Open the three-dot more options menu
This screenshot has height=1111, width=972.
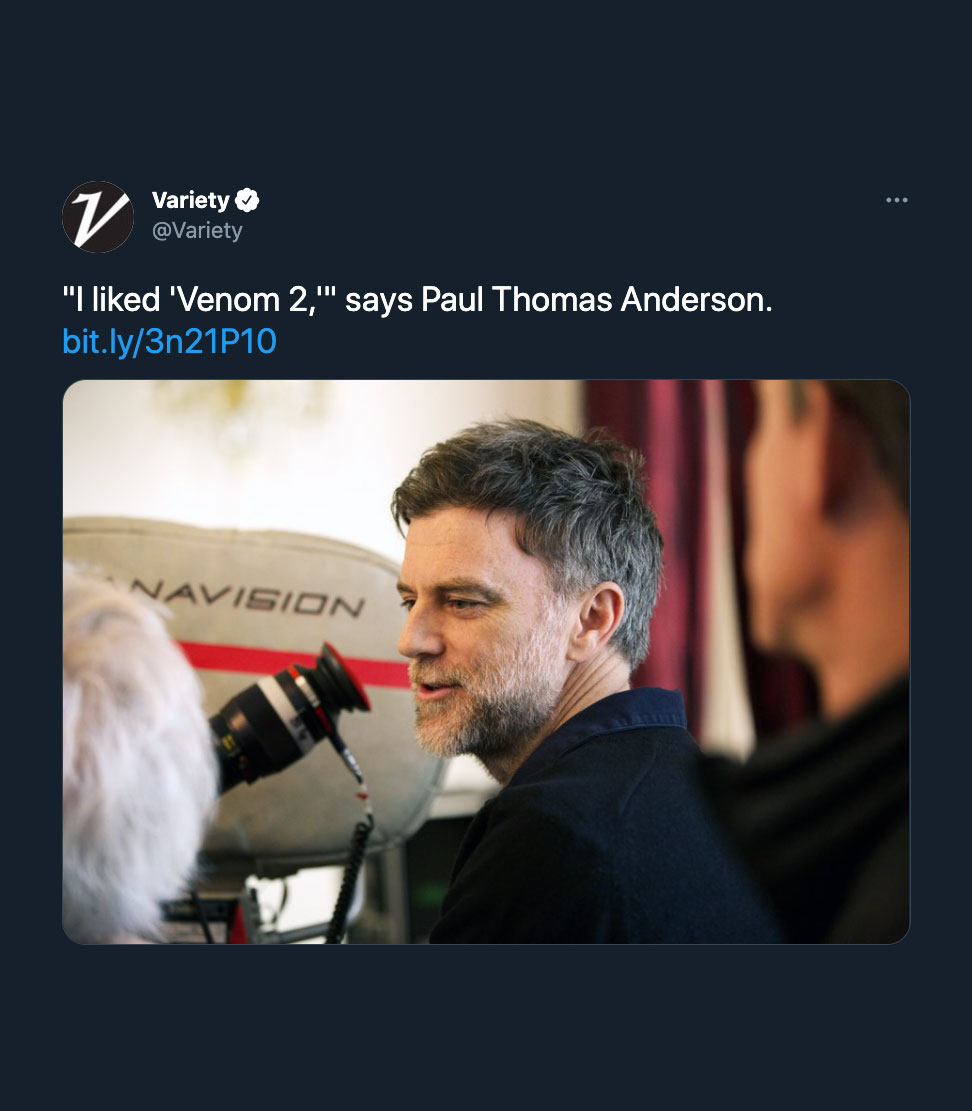(x=896, y=200)
